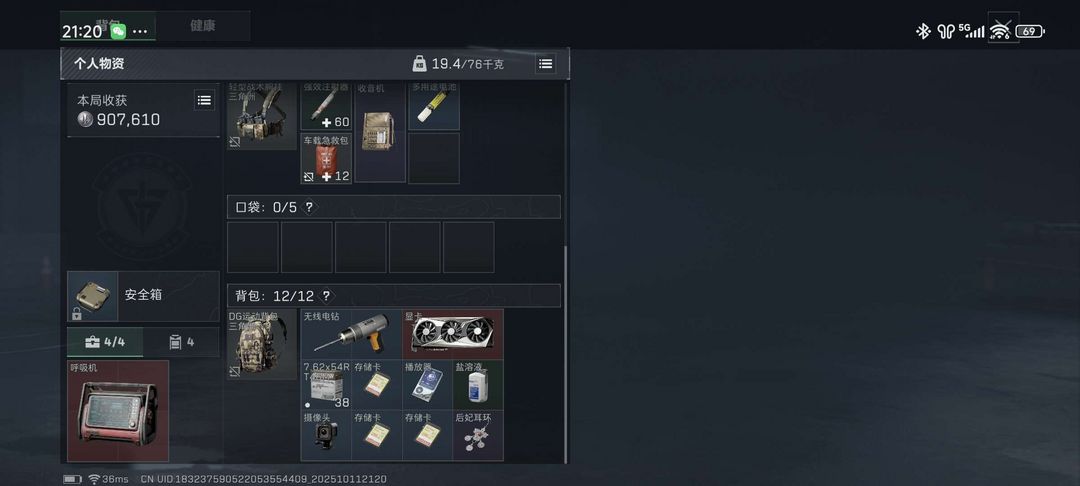Switch to the clipboard 4 tab
Screen dimensions: 1080x486
coord(182,342)
